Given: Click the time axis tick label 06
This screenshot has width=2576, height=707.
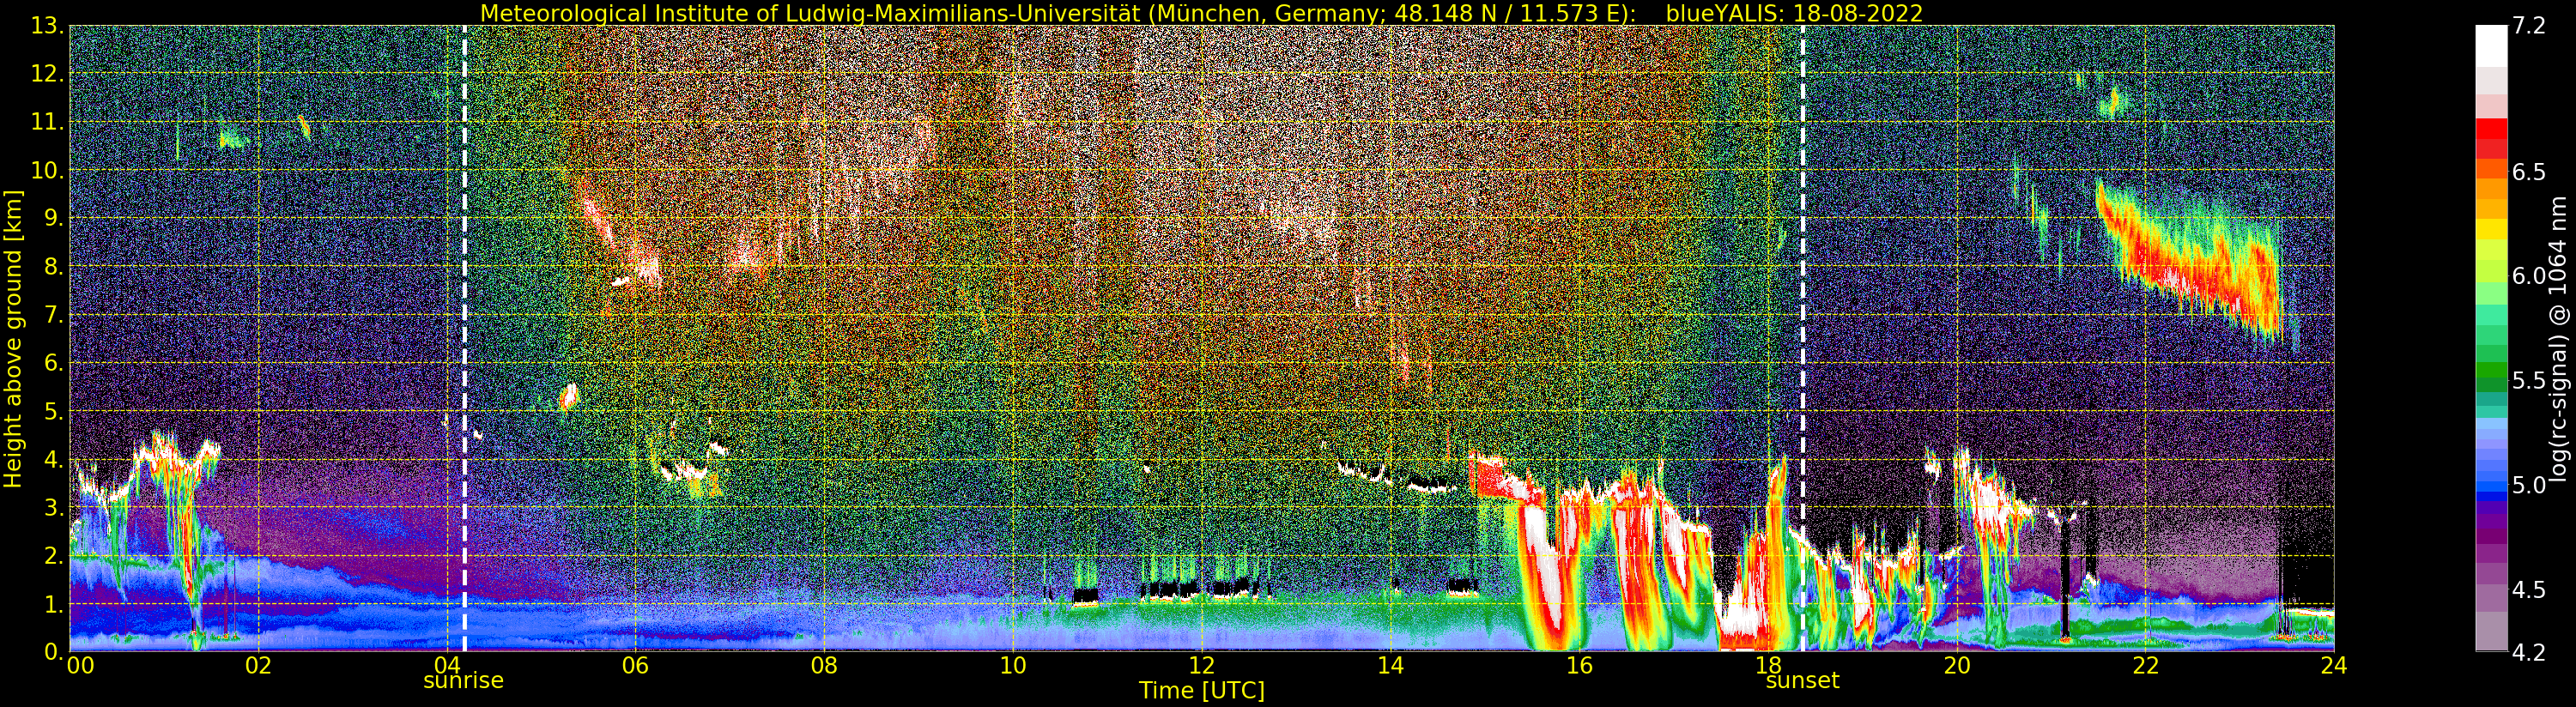Looking at the screenshot, I should pos(635,665).
